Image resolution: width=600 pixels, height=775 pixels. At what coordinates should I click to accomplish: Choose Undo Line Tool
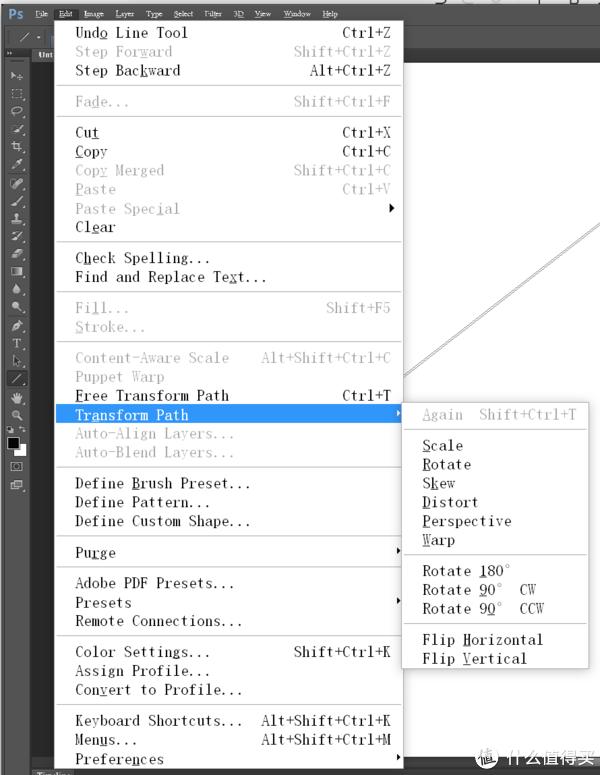click(x=229, y=33)
